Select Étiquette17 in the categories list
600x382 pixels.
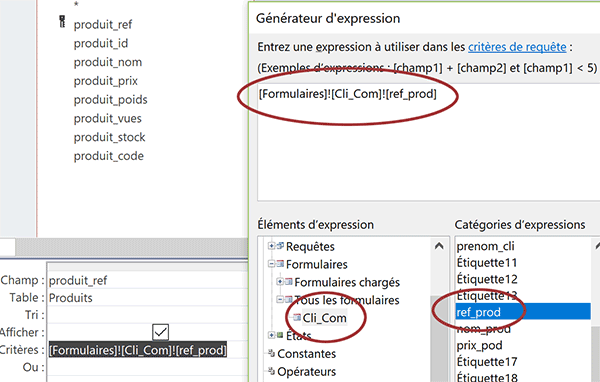[487, 362]
